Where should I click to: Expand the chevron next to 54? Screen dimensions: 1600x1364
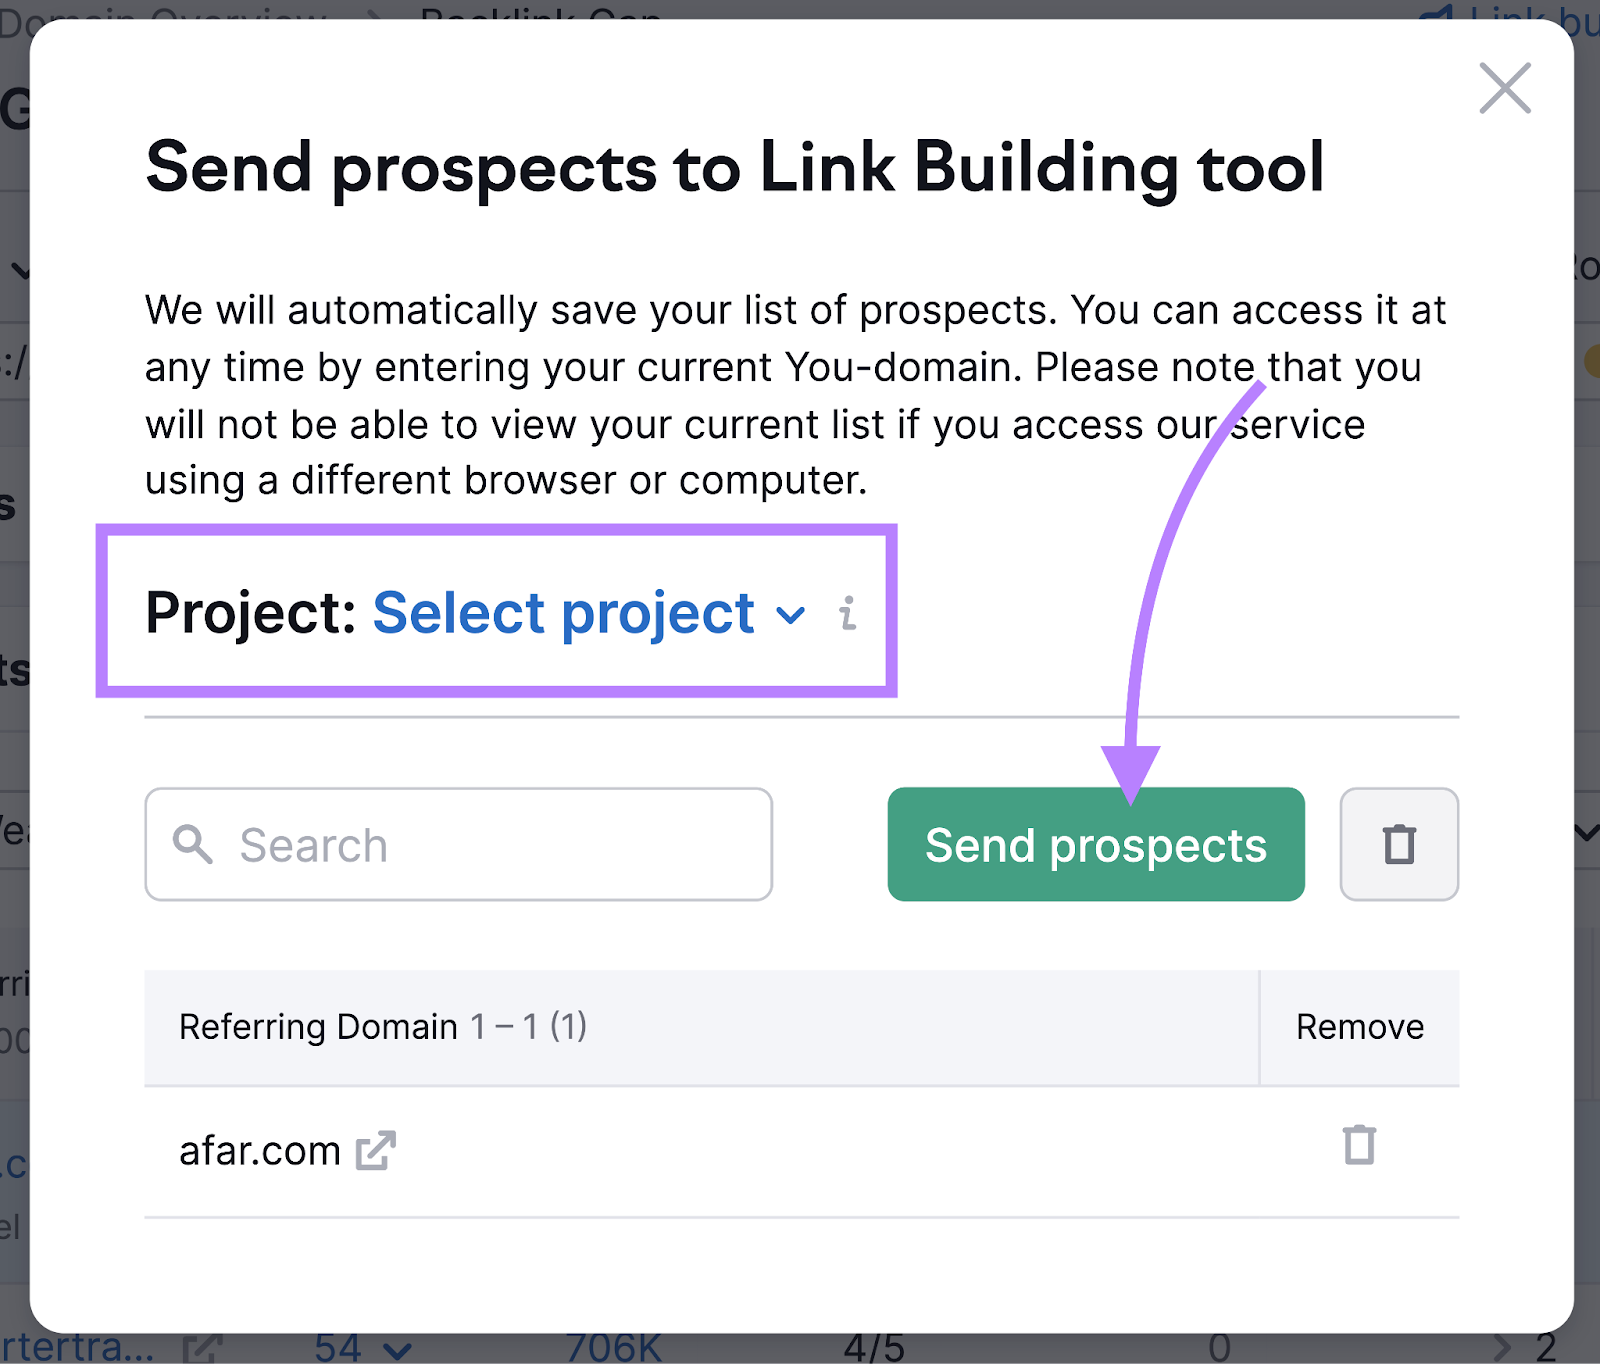[x=397, y=1351]
